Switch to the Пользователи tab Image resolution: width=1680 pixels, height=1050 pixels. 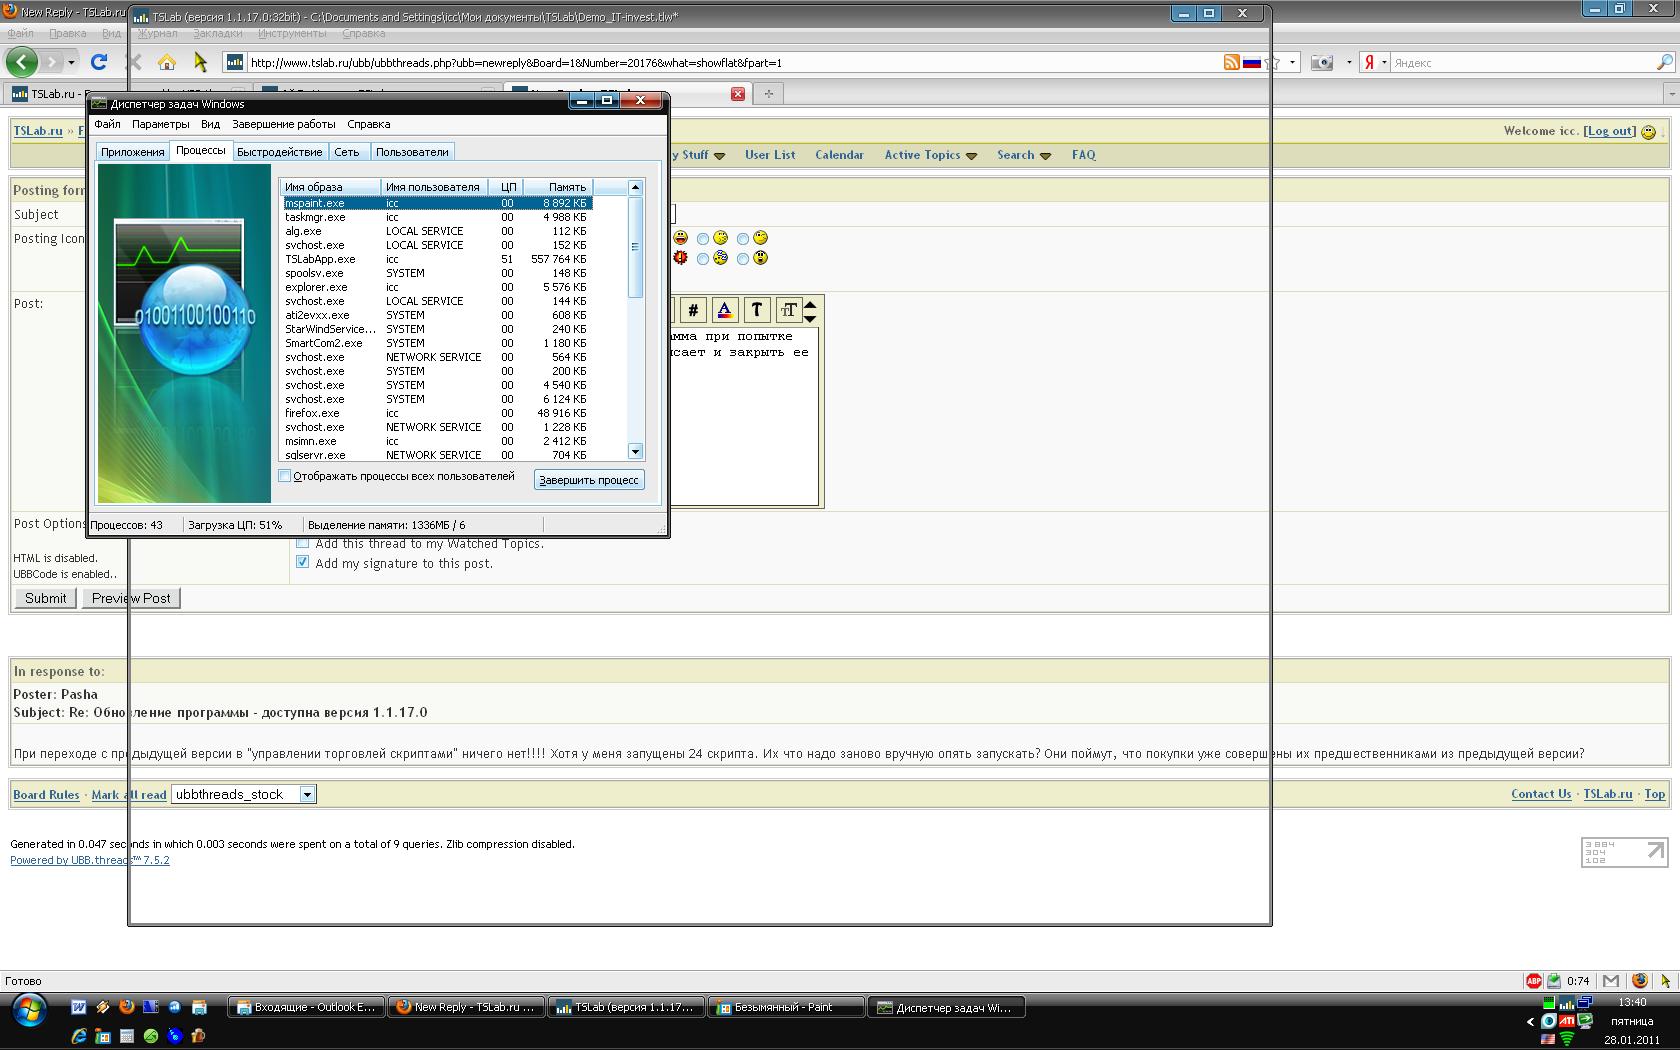[412, 152]
